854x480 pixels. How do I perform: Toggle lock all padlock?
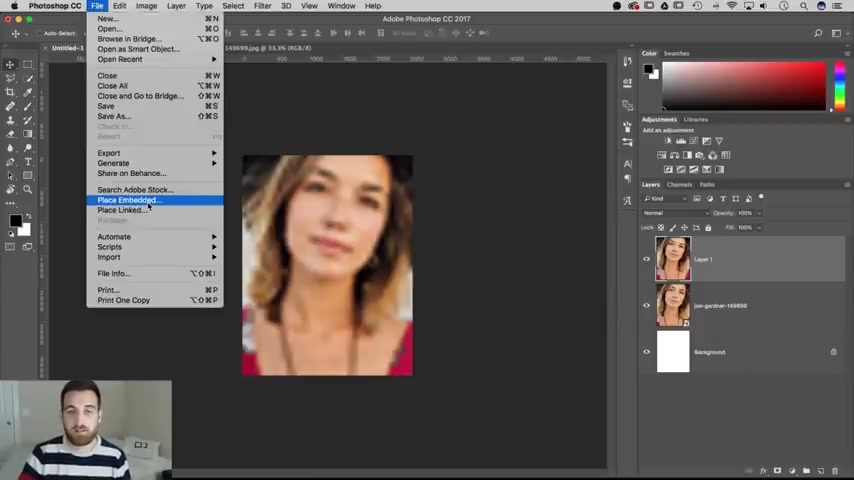pos(708,228)
